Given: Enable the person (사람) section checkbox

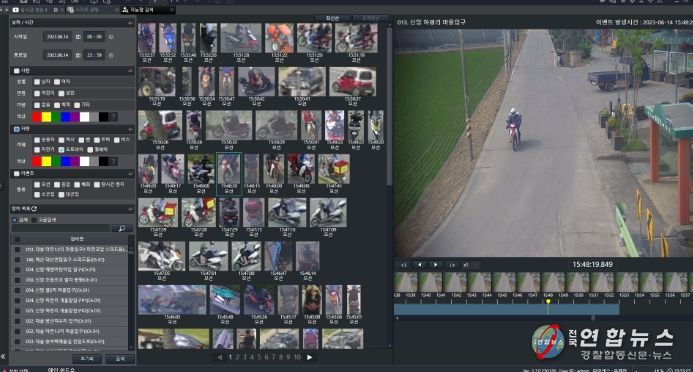Looking at the screenshot, I should point(16,71).
